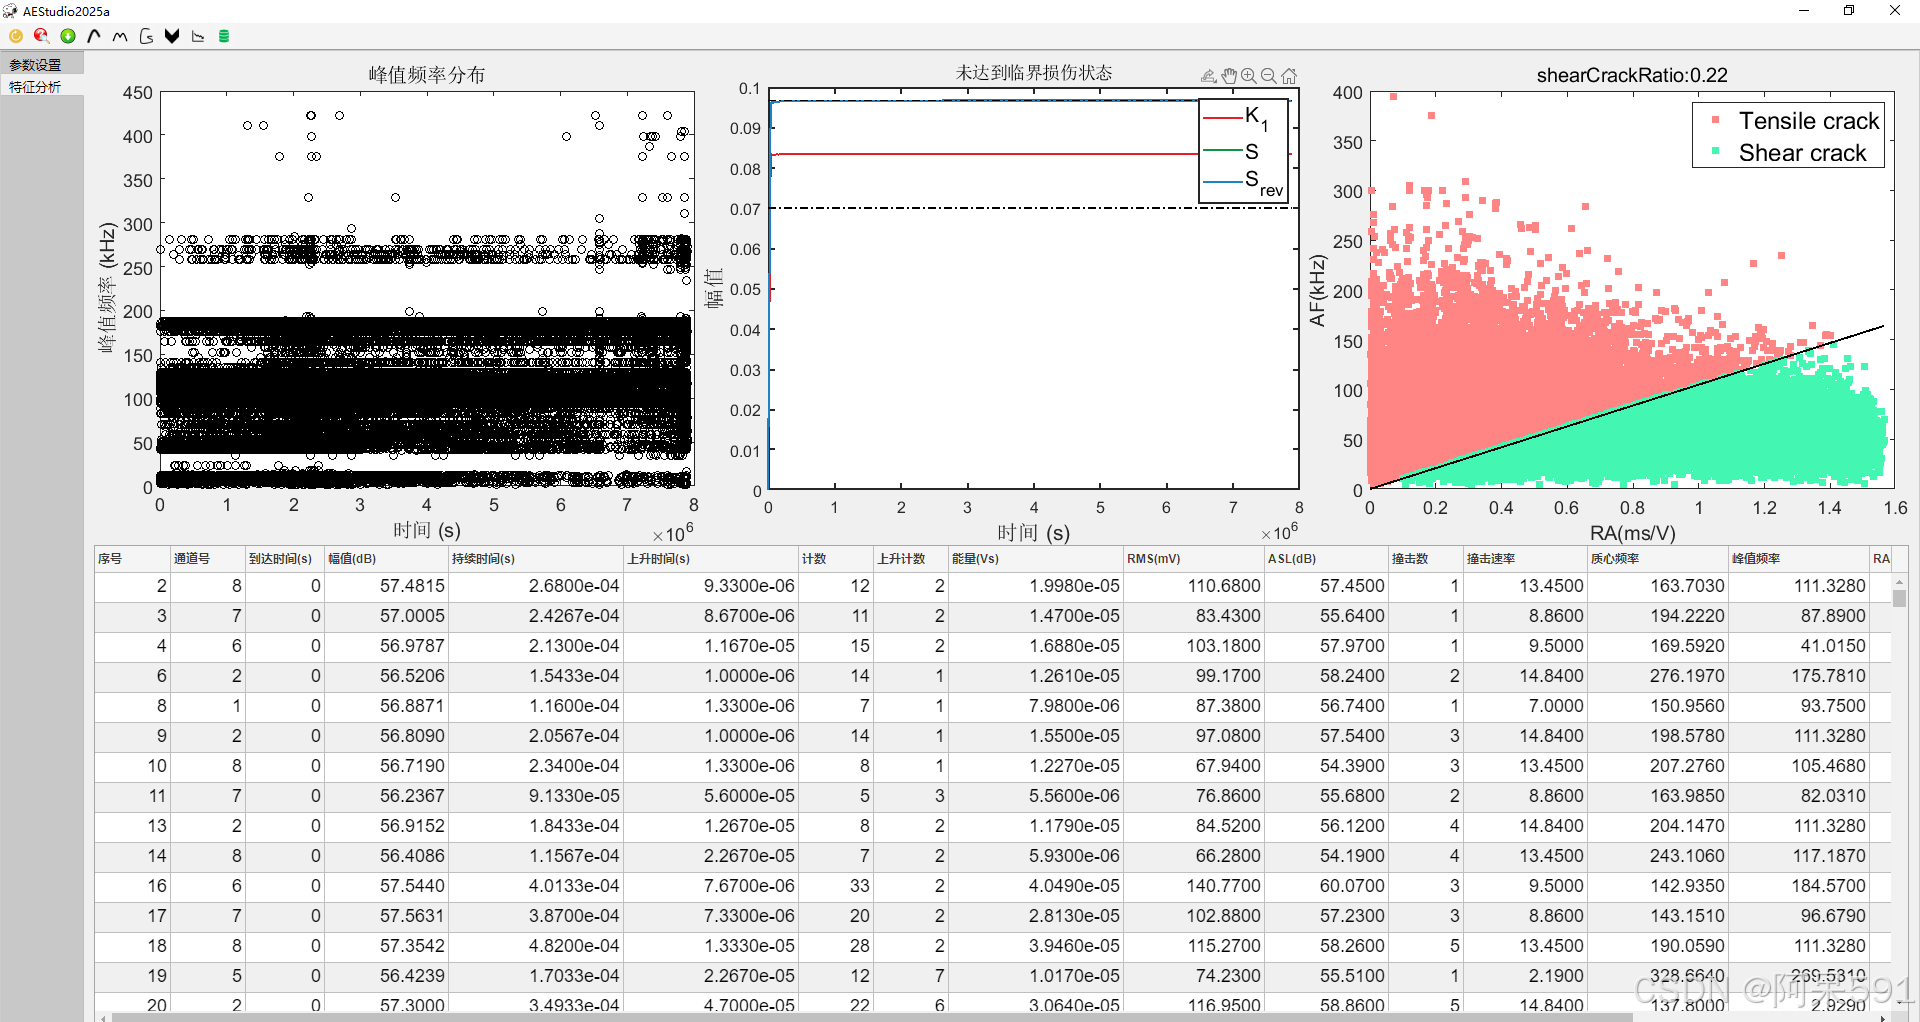
Task: Restore view with the home icon on plot
Action: 1289,76
